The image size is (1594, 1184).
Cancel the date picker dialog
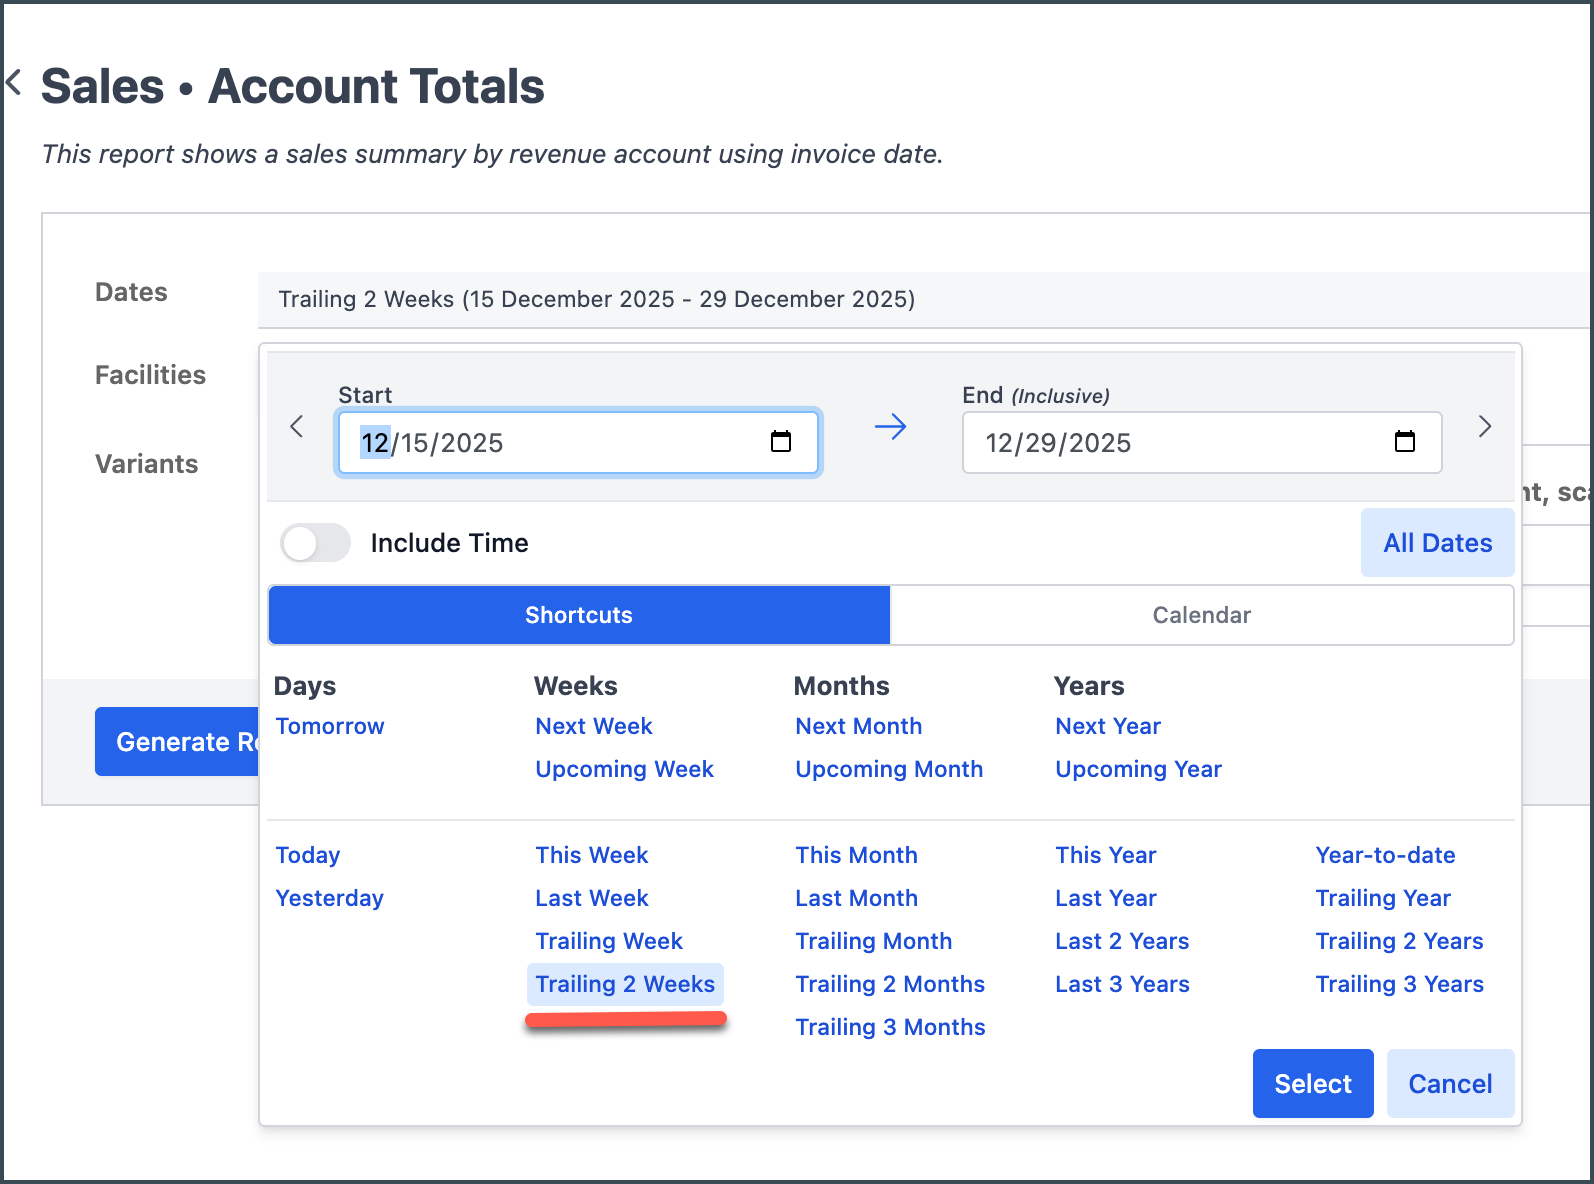(1449, 1084)
